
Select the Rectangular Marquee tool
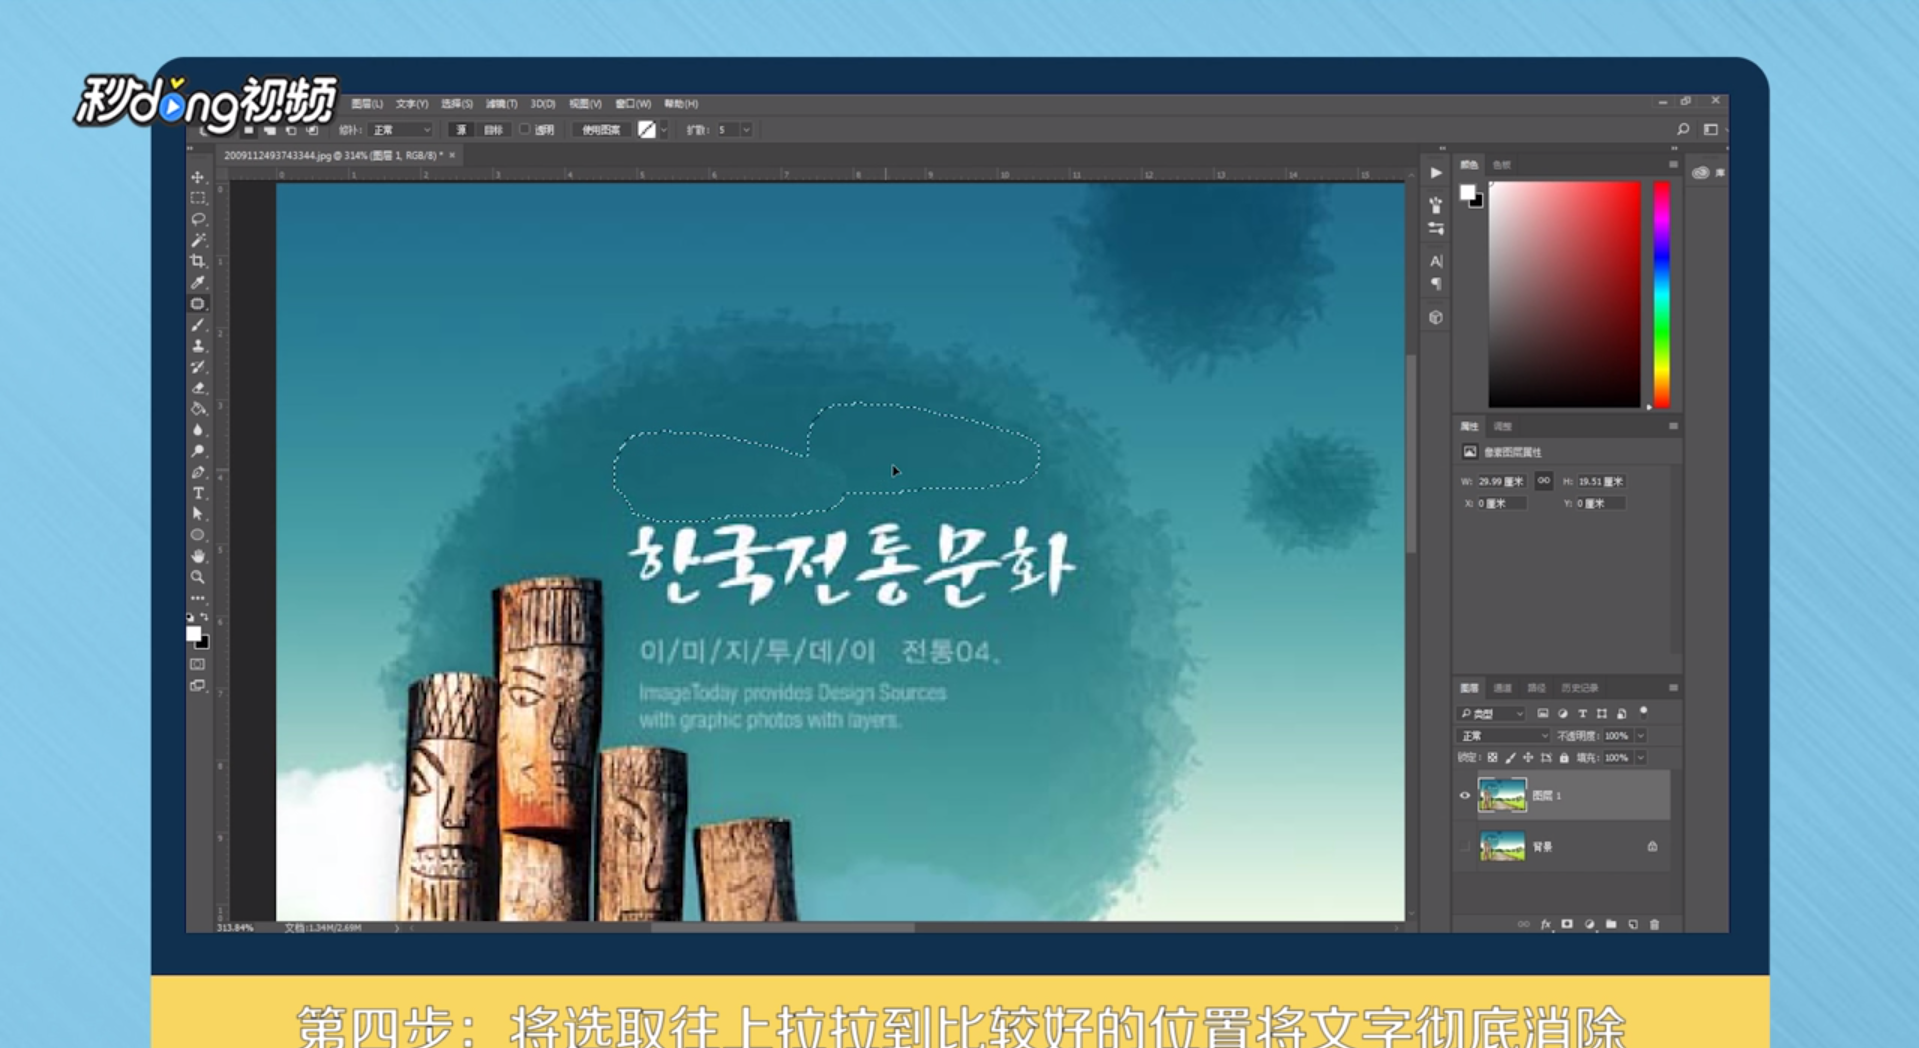198,198
